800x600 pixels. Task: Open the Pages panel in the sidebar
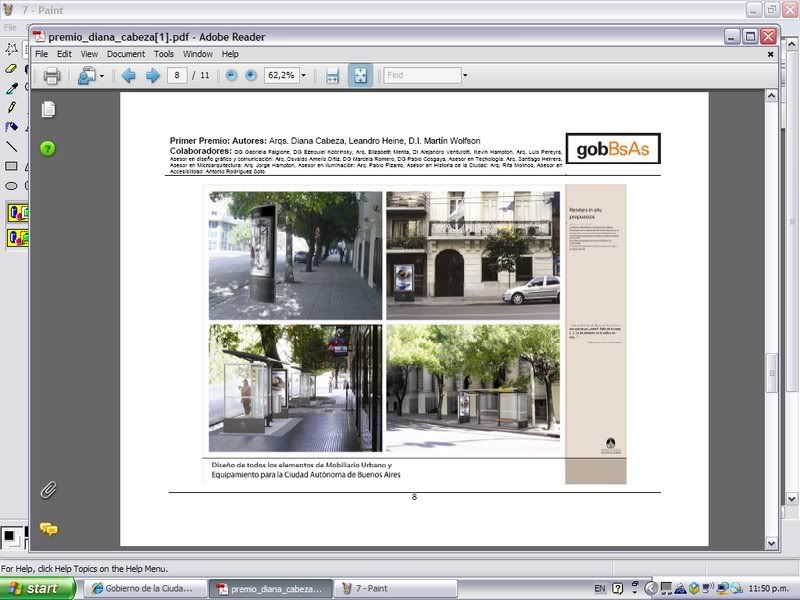click(48, 109)
